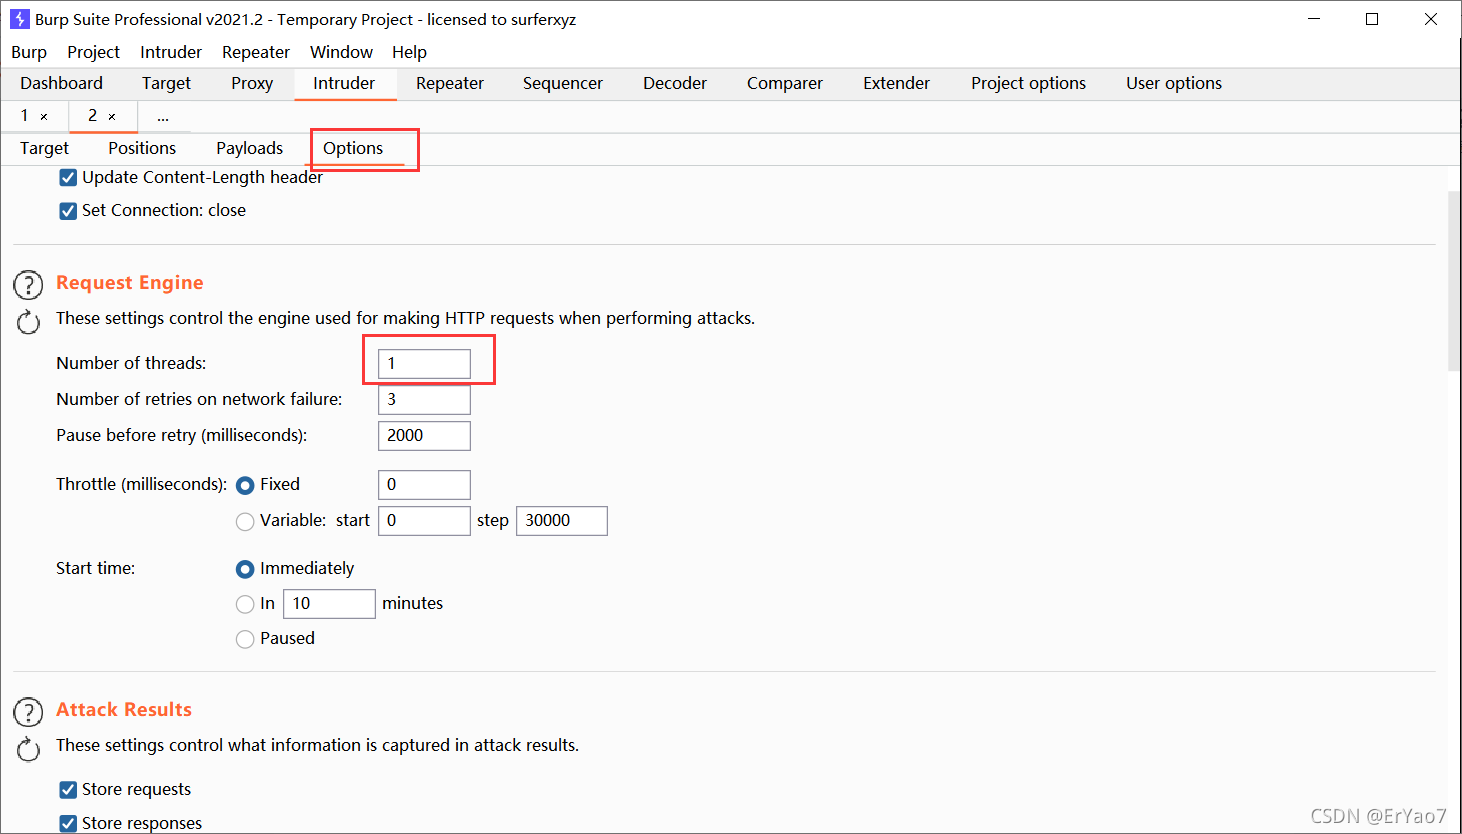Select Variable throttle radio button

pyautogui.click(x=245, y=522)
